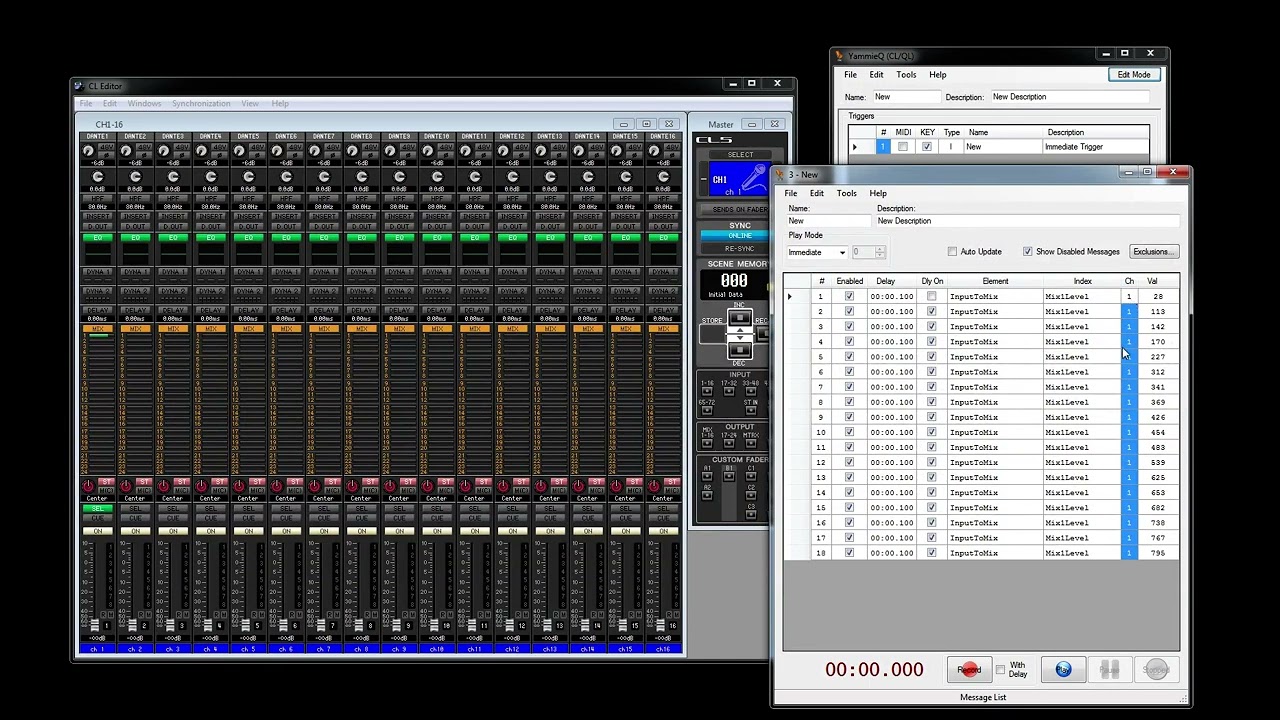The image size is (1280, 720).
Task: Uncheck Show Disabled Messages
Action: tap(1027, 252)
